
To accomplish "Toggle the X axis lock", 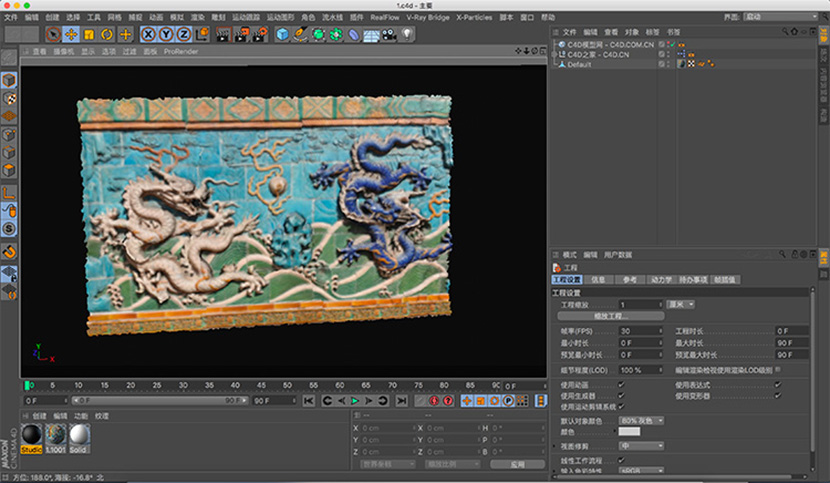I will (149, 34).
